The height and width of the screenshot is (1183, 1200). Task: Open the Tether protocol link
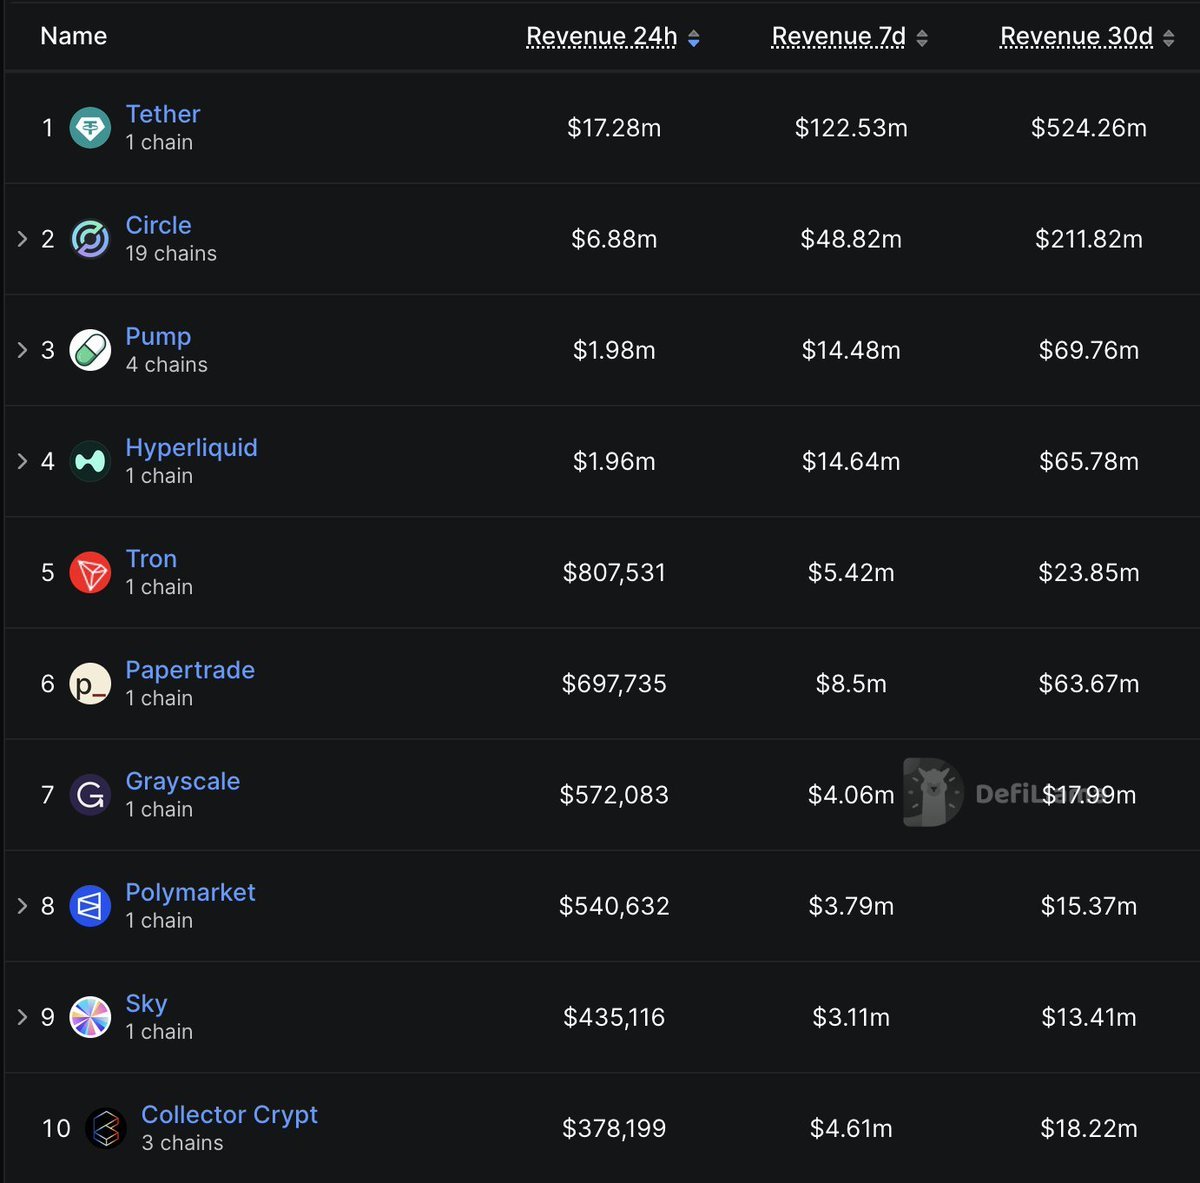point(163,114)
